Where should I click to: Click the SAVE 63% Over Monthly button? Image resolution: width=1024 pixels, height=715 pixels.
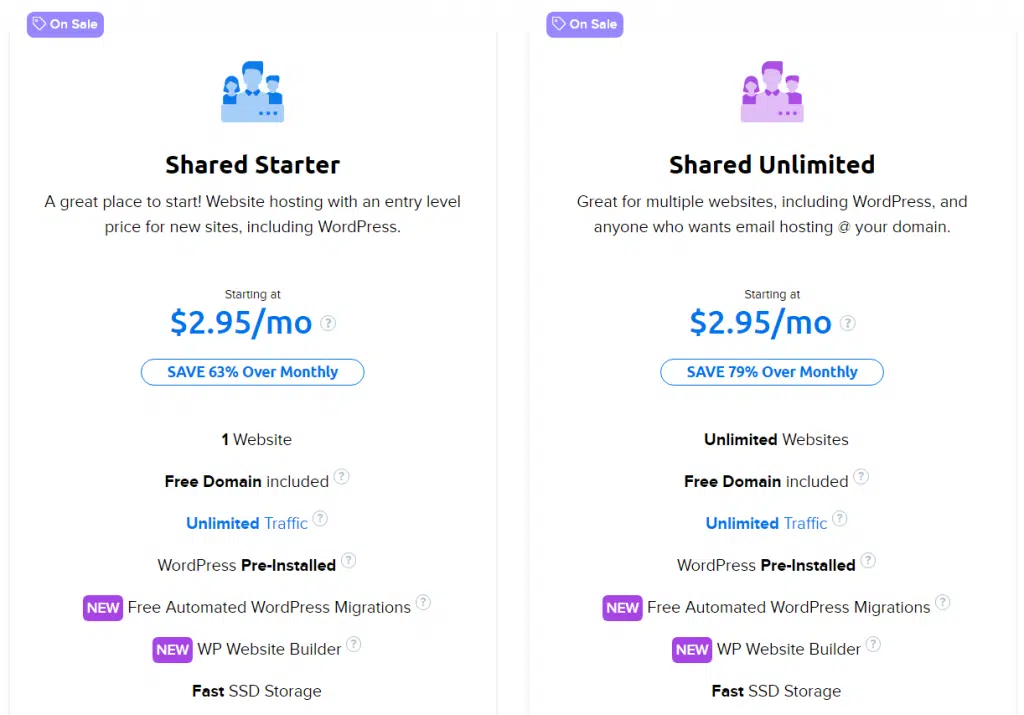(253, 372)
